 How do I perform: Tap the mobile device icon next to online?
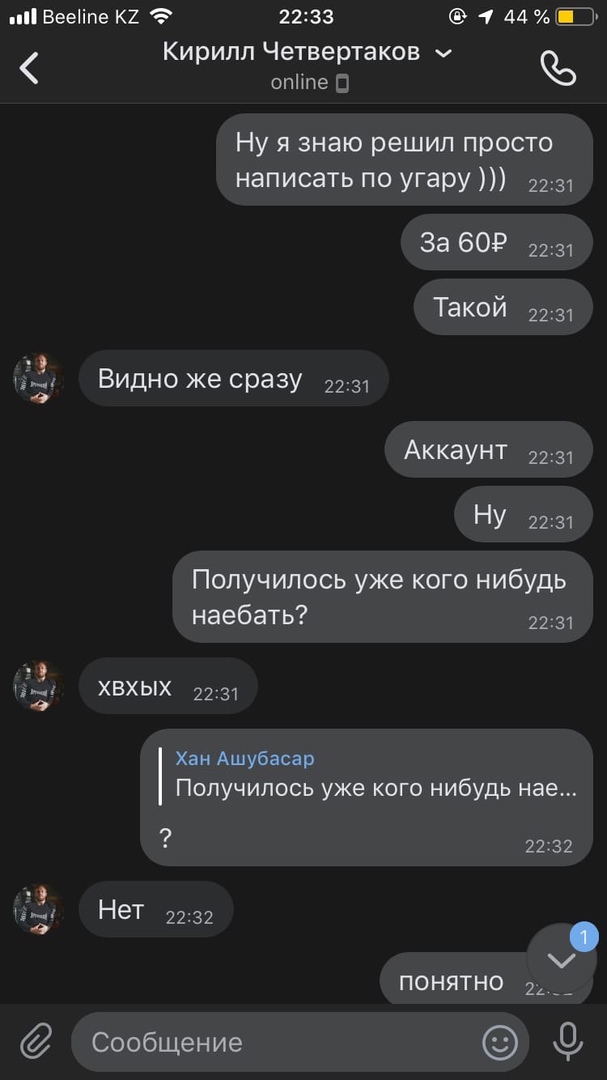coord(342,83)
